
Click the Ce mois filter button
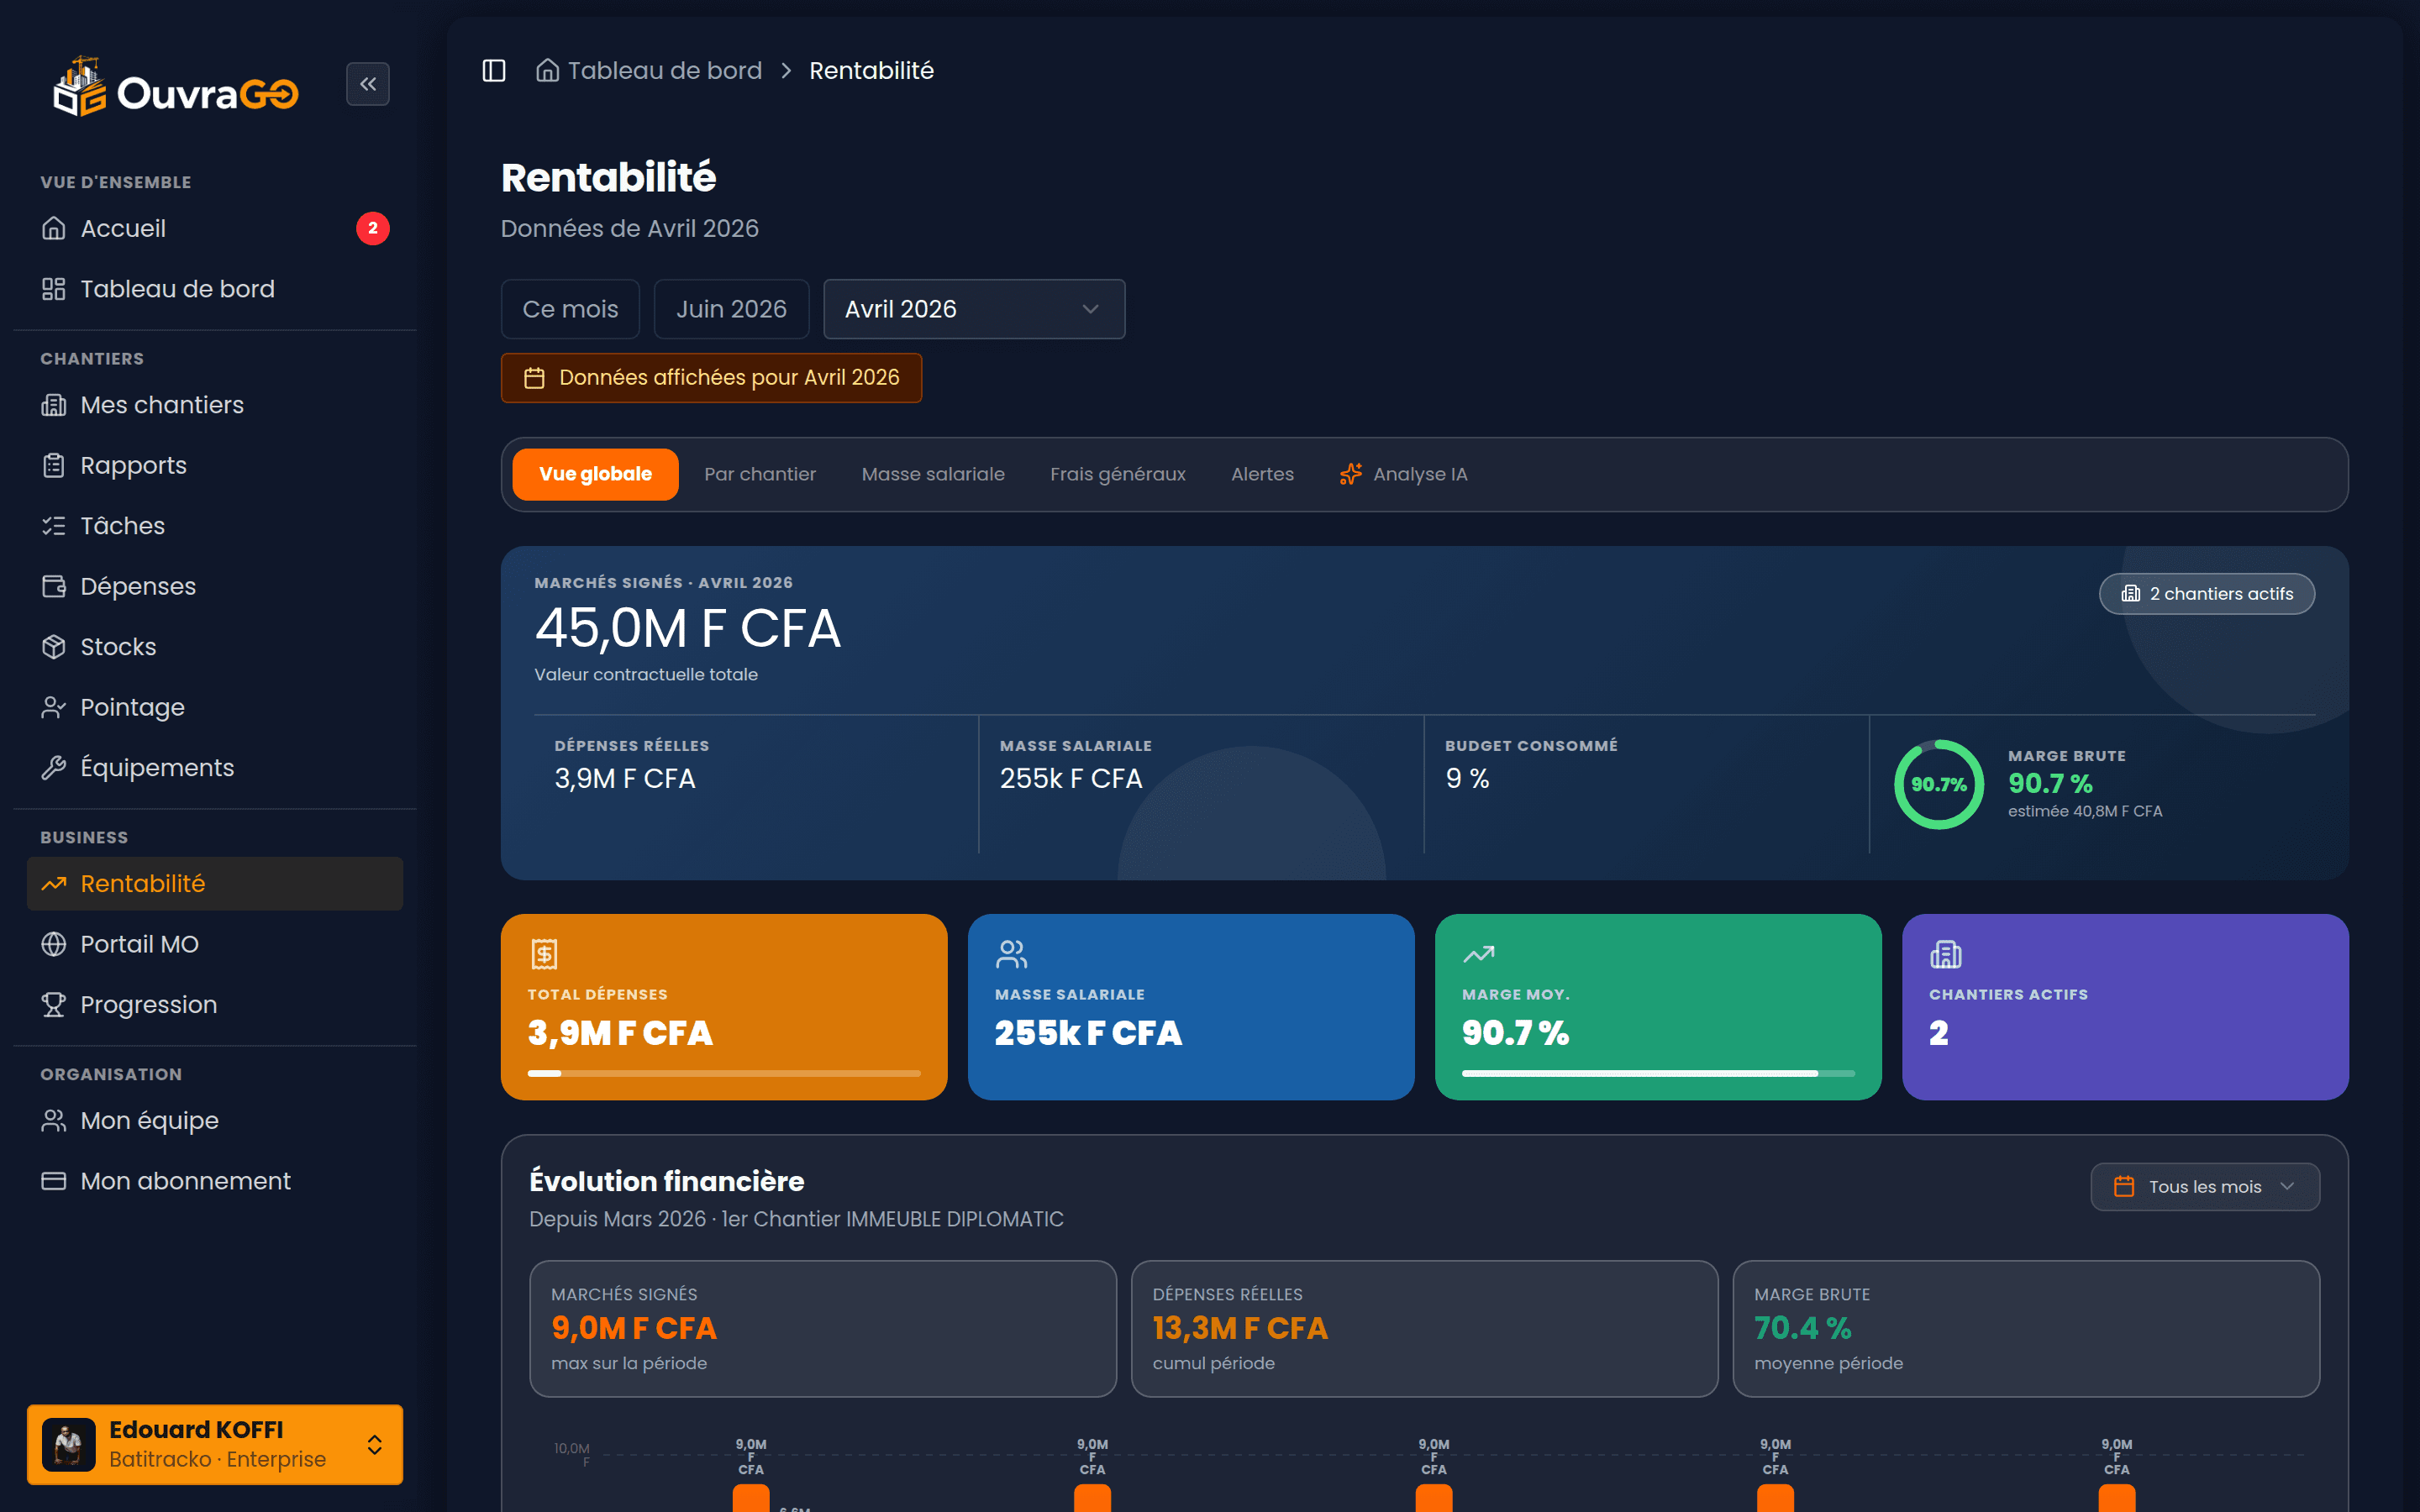click(x=570, y=309)
